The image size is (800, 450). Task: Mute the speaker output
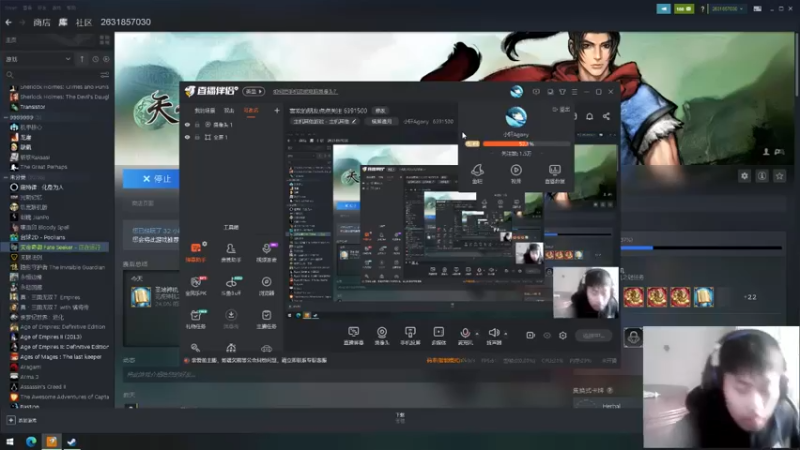pyautogui.click(x=493, y=334)
